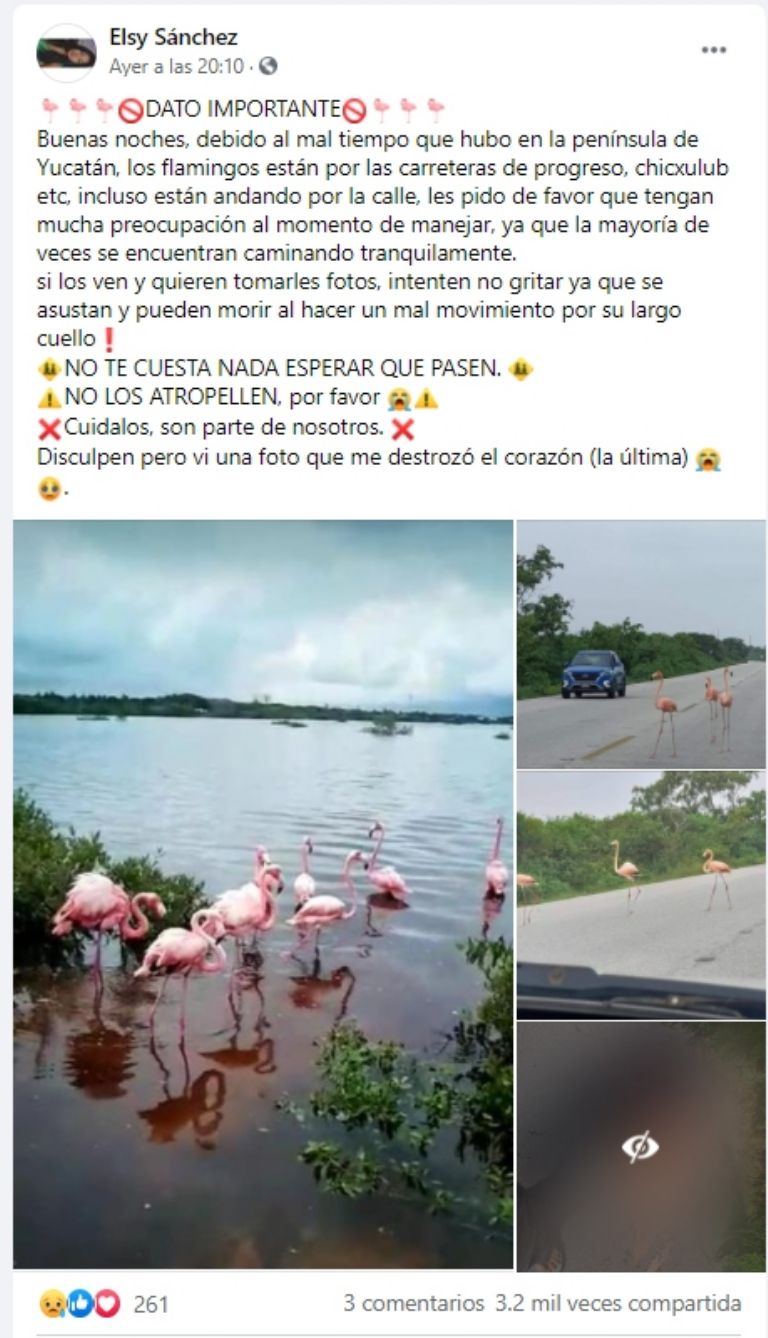Open photo of flamingos near blue car
Image resolution: width=768 pixels, height=1338 pixels.
pos(641,644)
